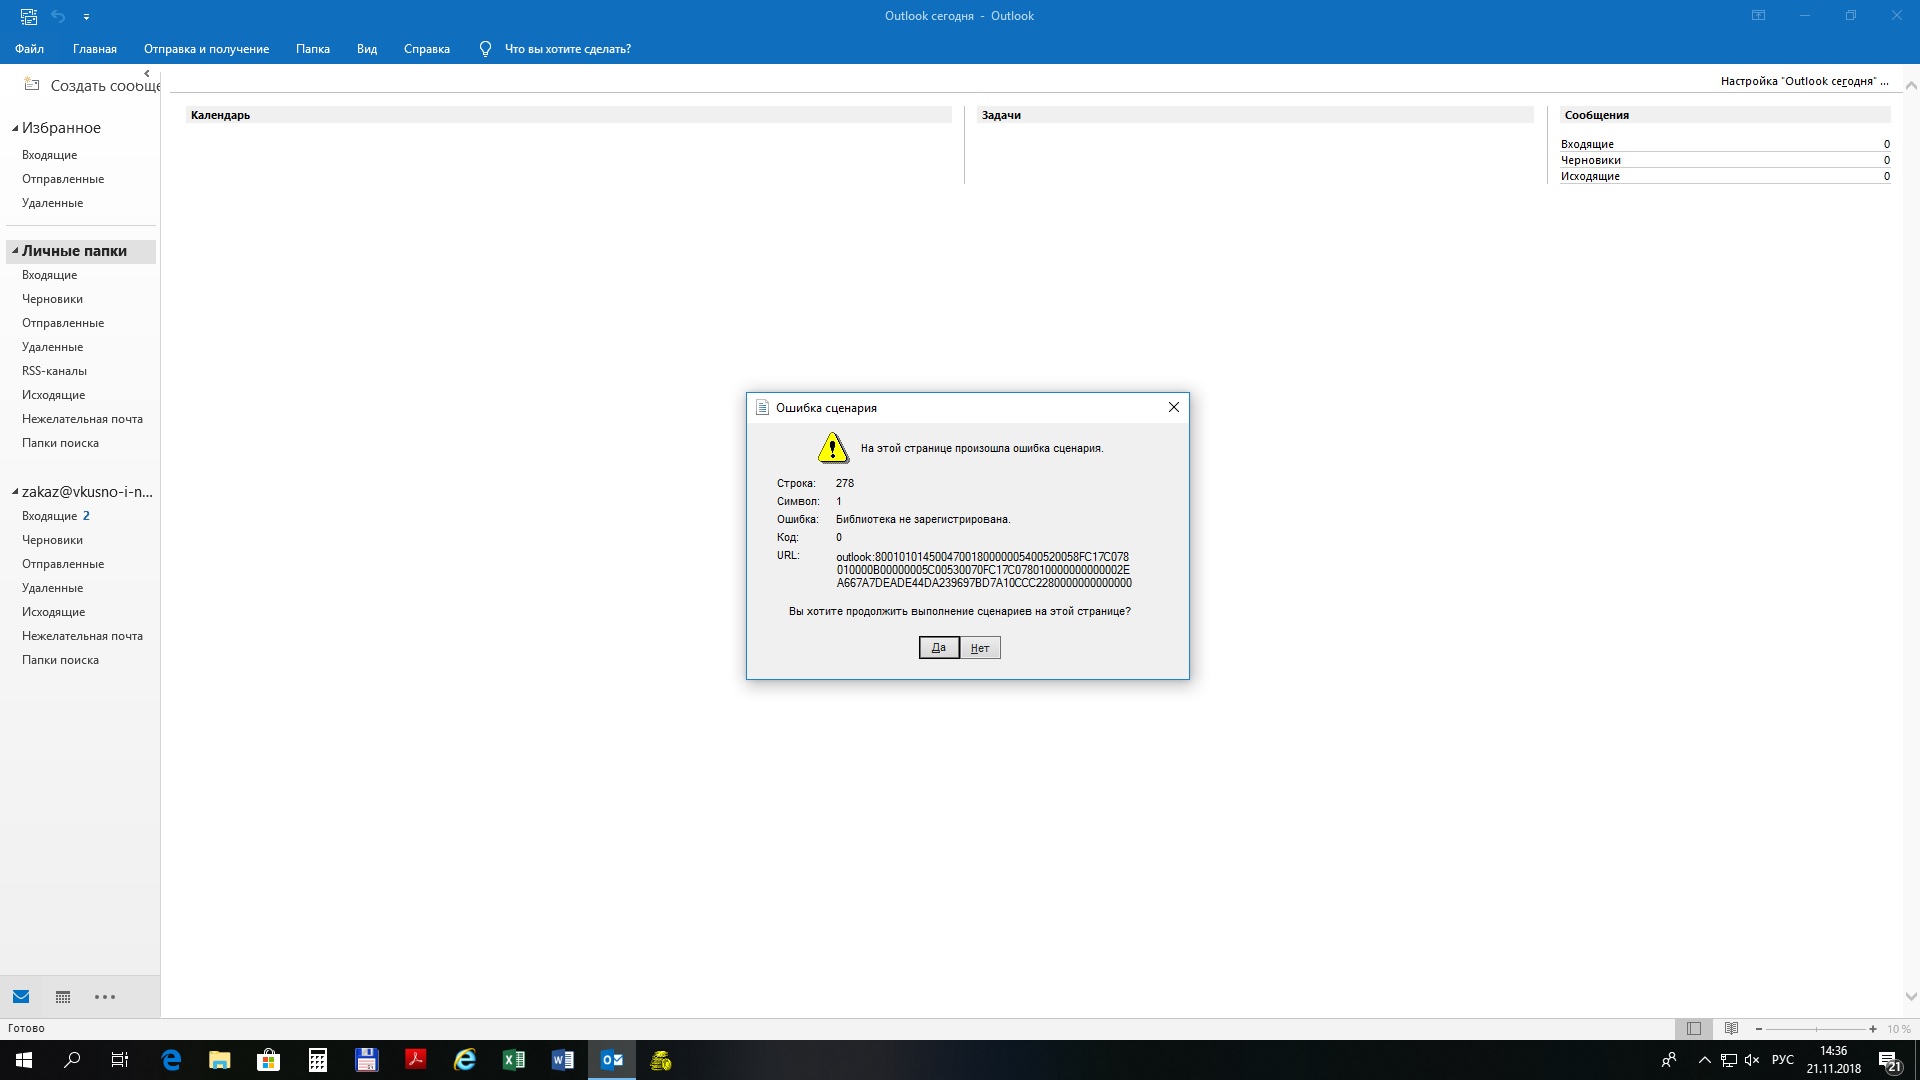Click the scroll down arrow on right
The width and height of the screenshot is (1920, 1080).
pos(1911,997)
